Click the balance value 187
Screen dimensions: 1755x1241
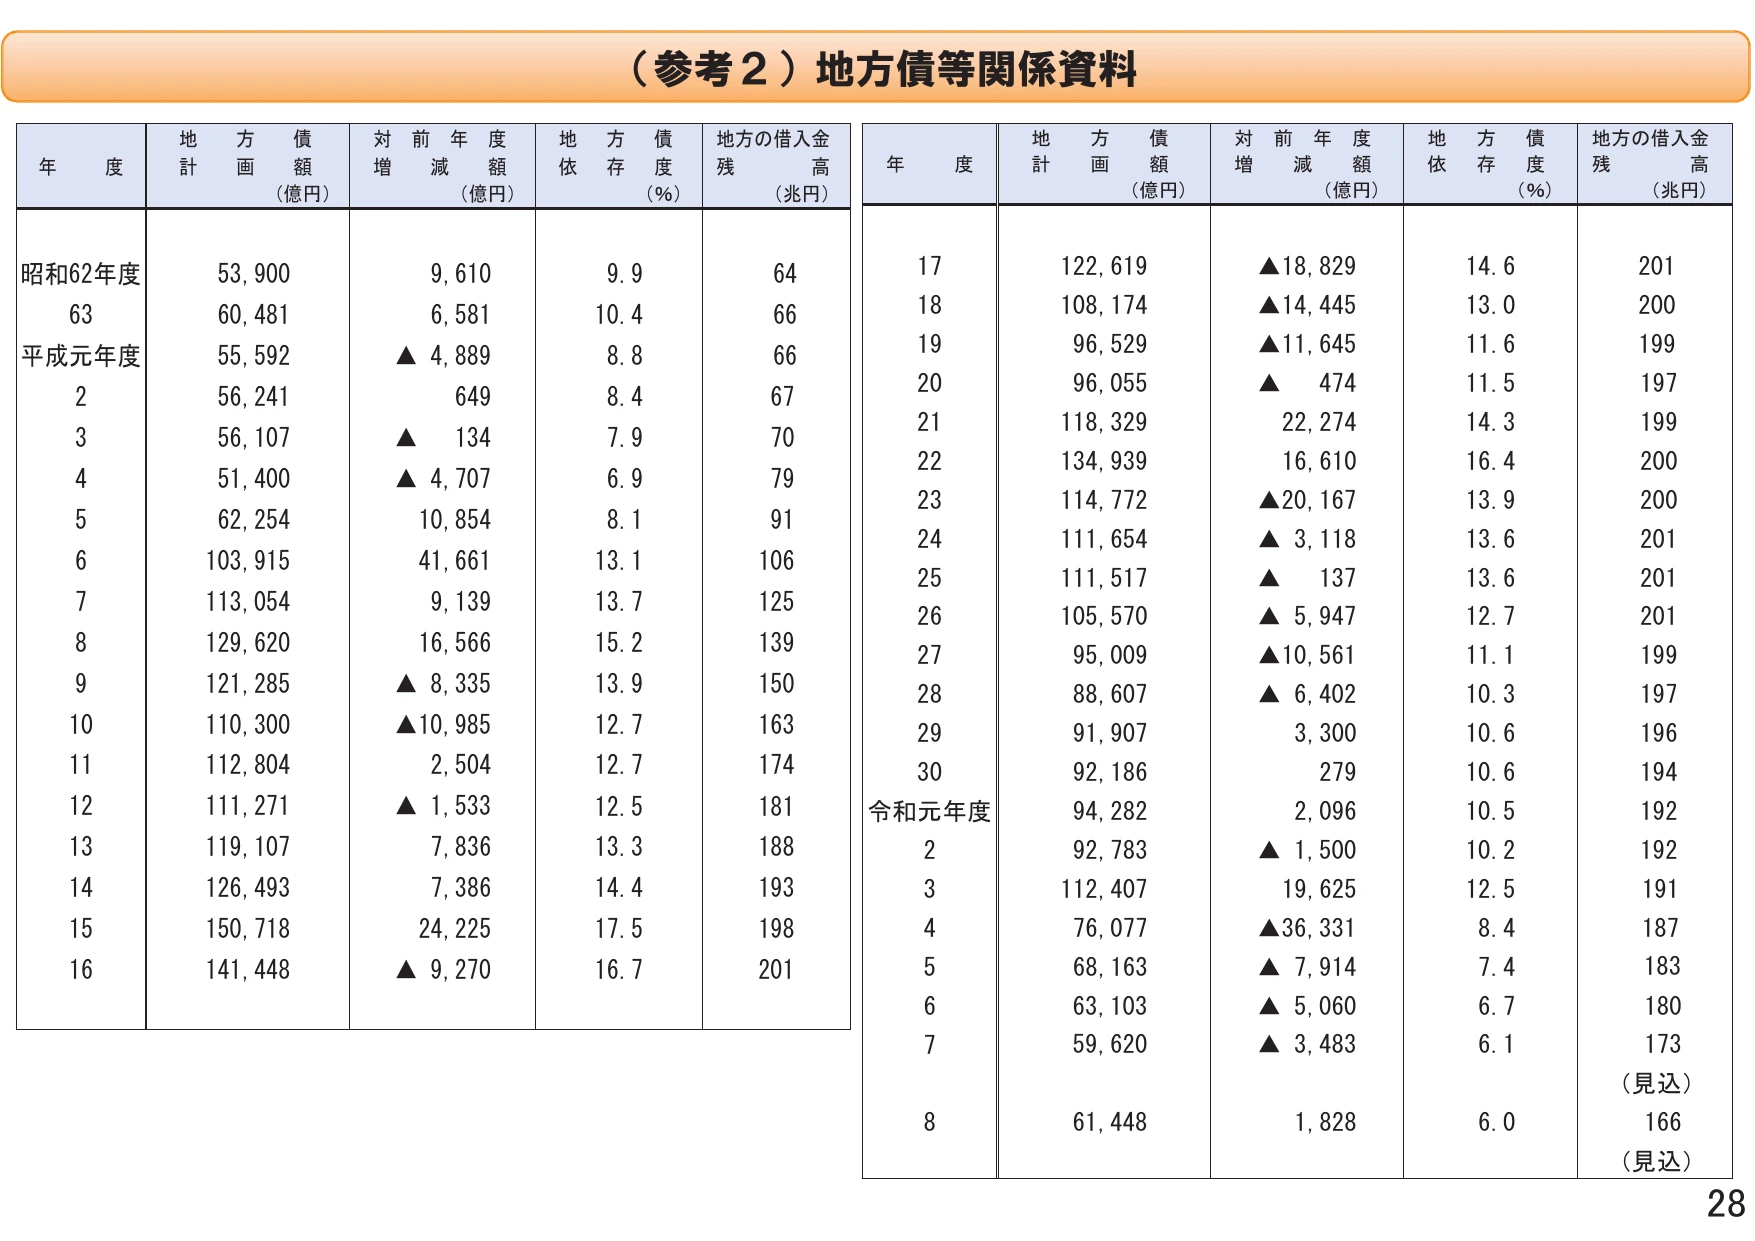click(x=1661, y=928)
